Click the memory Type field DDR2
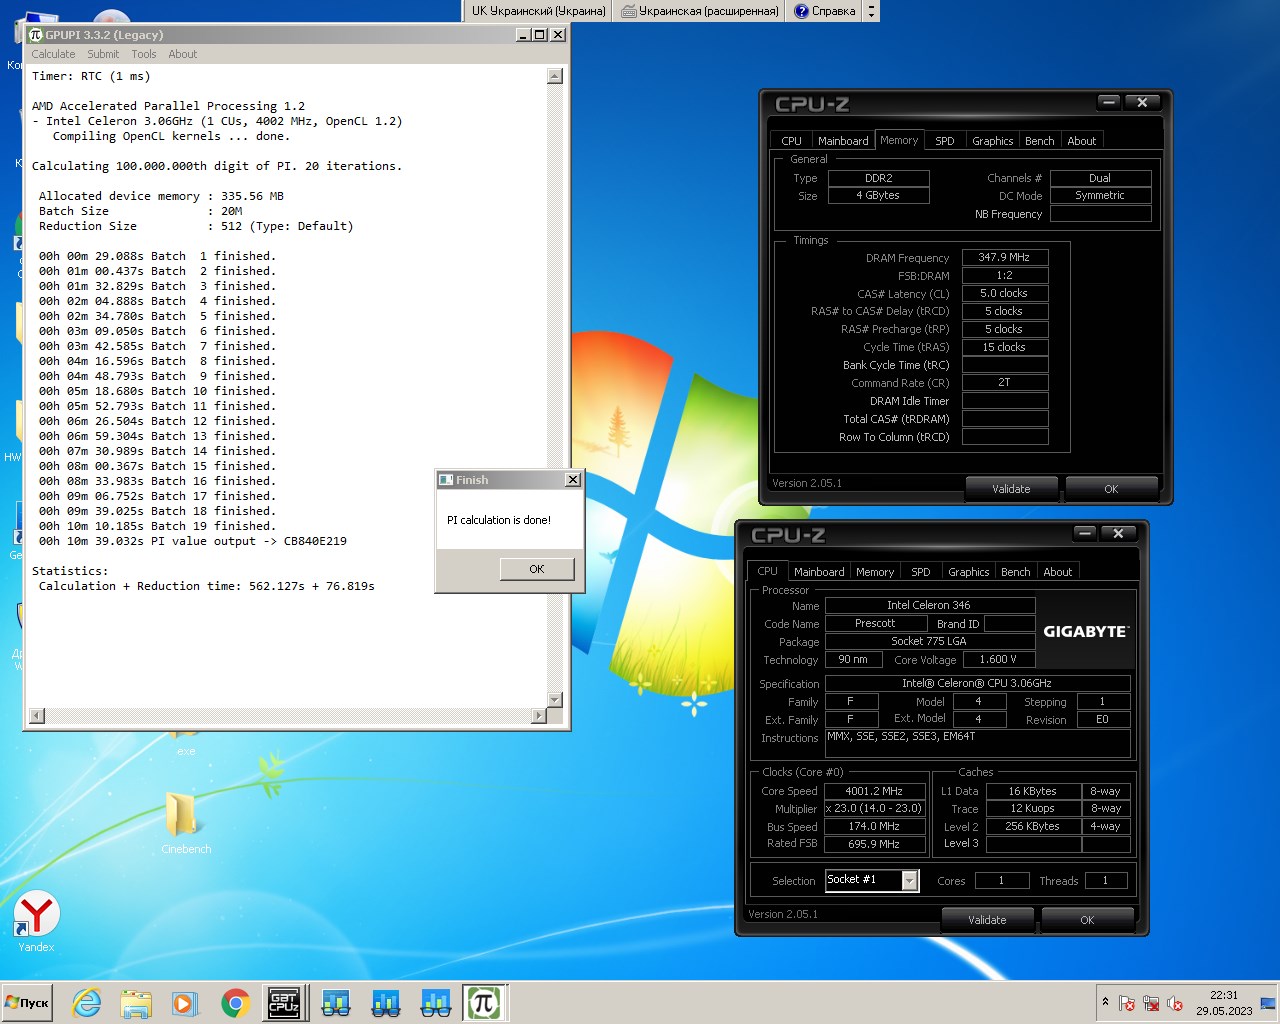 (879, 178)
